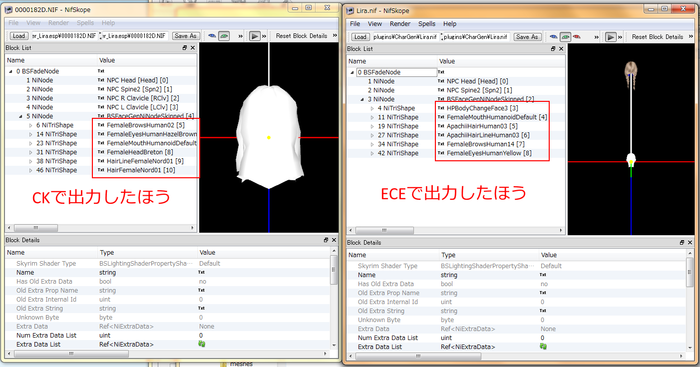Viewport: 700px width, 367px height.
Task: Collapse the 5 NiNode branch in left Block List
Action: tap(21, 116)
